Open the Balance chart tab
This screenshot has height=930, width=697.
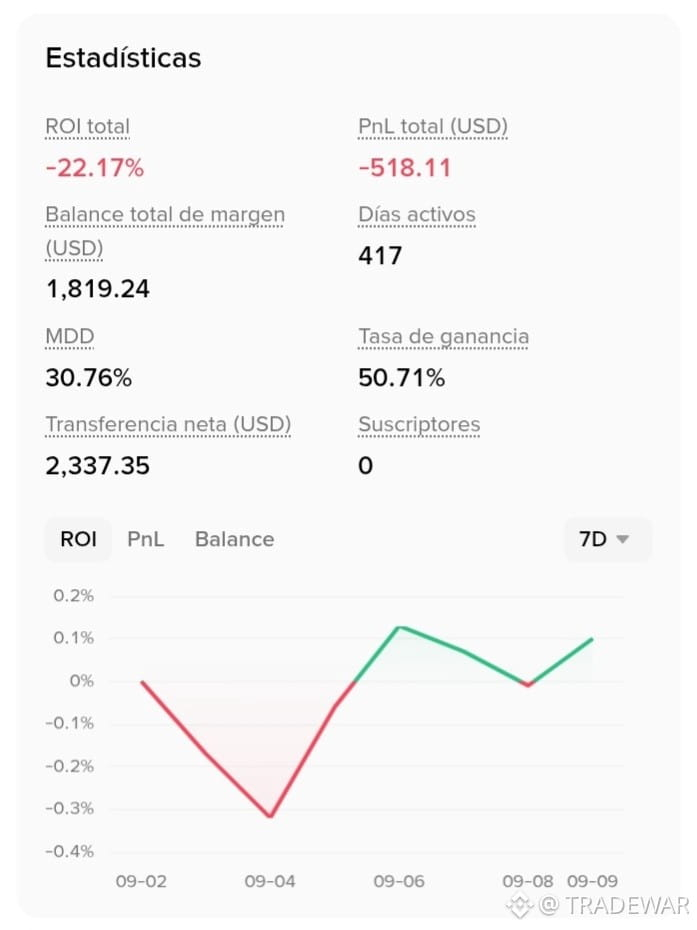tap(234, 539)
